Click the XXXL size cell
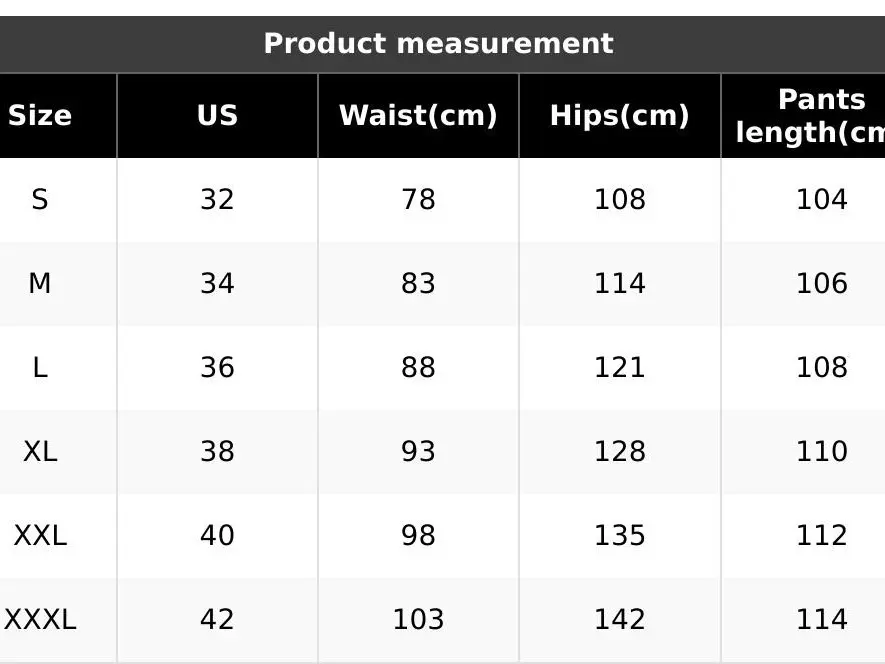Viewport: 885px width, 664px height. click(40, 620)
